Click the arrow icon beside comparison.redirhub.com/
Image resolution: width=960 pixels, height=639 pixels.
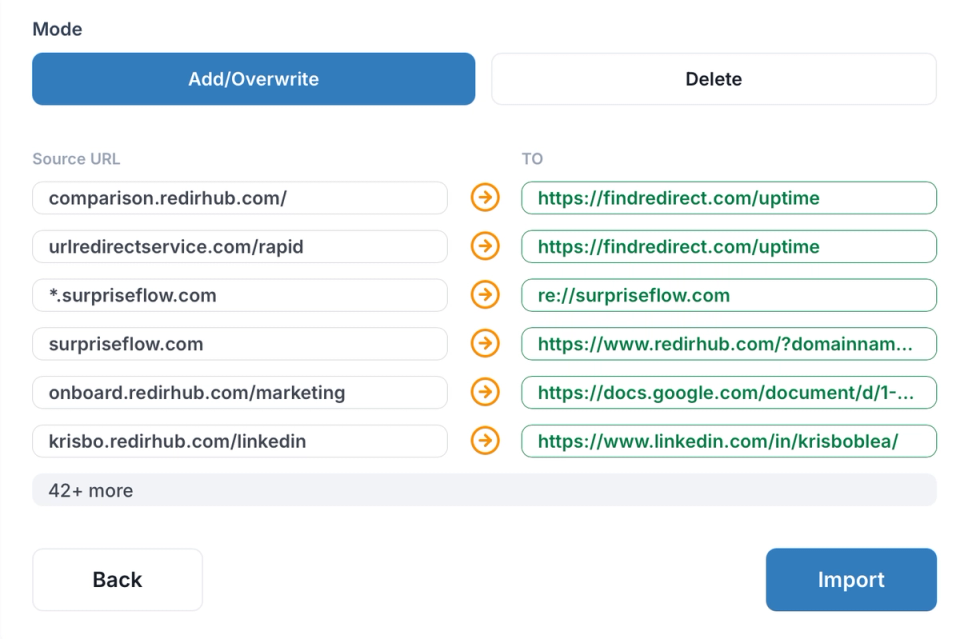(484, 198)
